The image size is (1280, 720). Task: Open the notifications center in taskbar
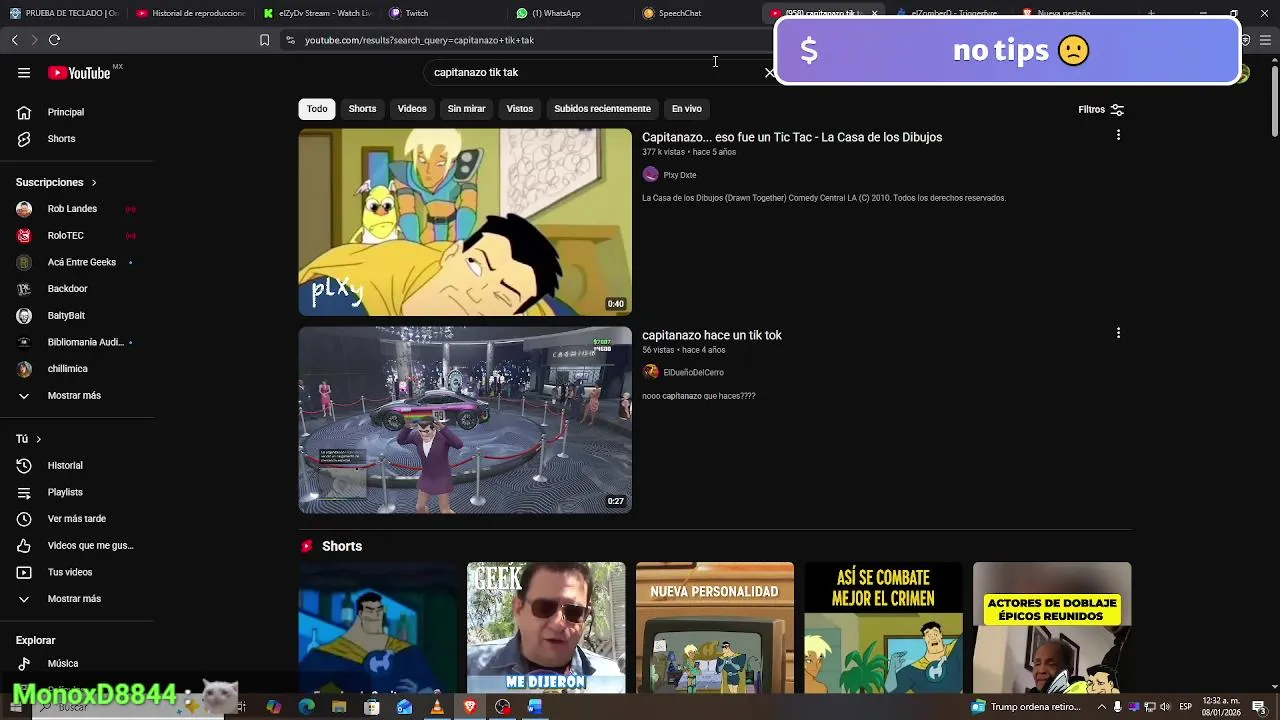pyautogui.click(x=1259, y=707)
